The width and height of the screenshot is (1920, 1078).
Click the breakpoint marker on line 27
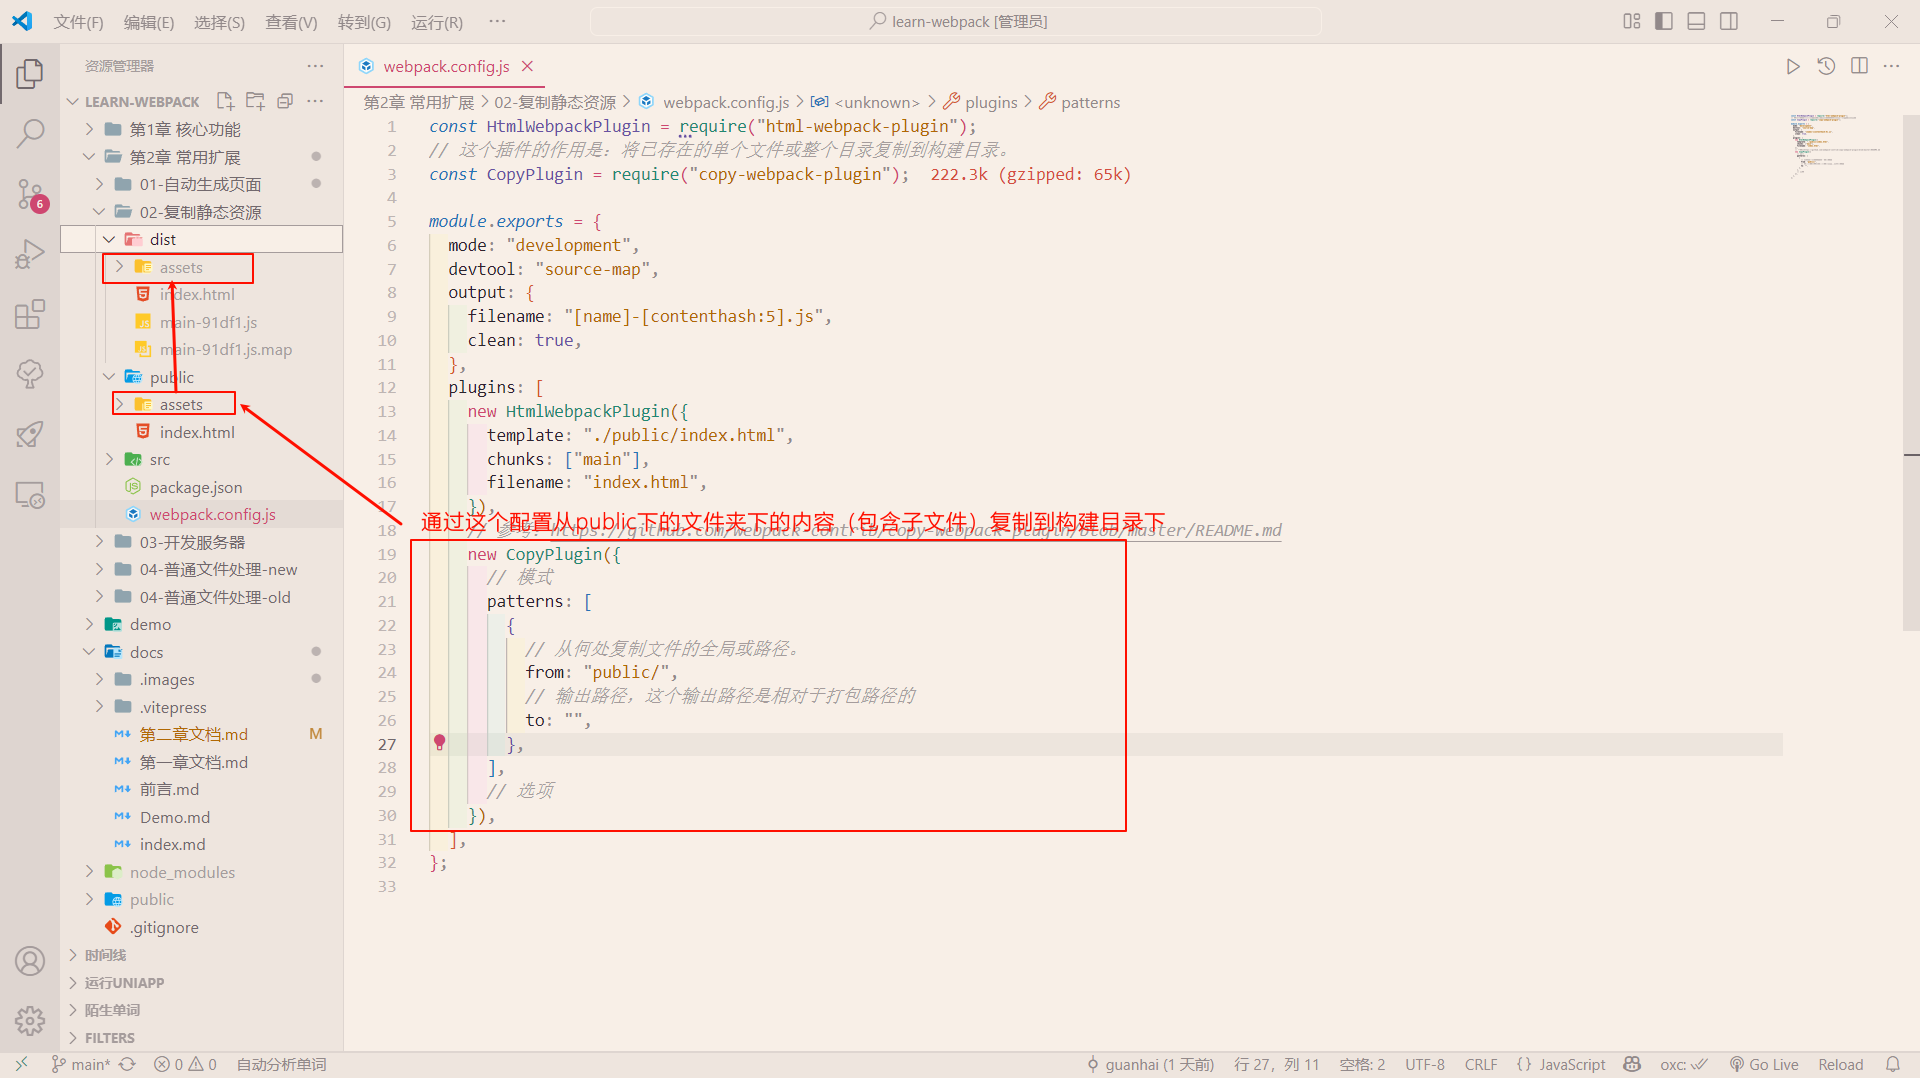439,743
